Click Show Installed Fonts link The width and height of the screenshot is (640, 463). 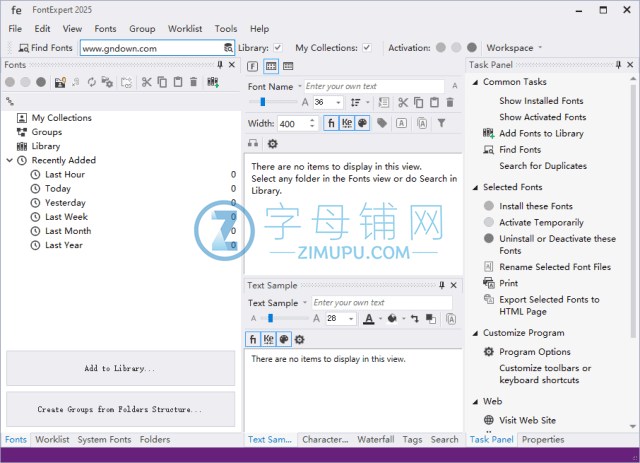541,100
